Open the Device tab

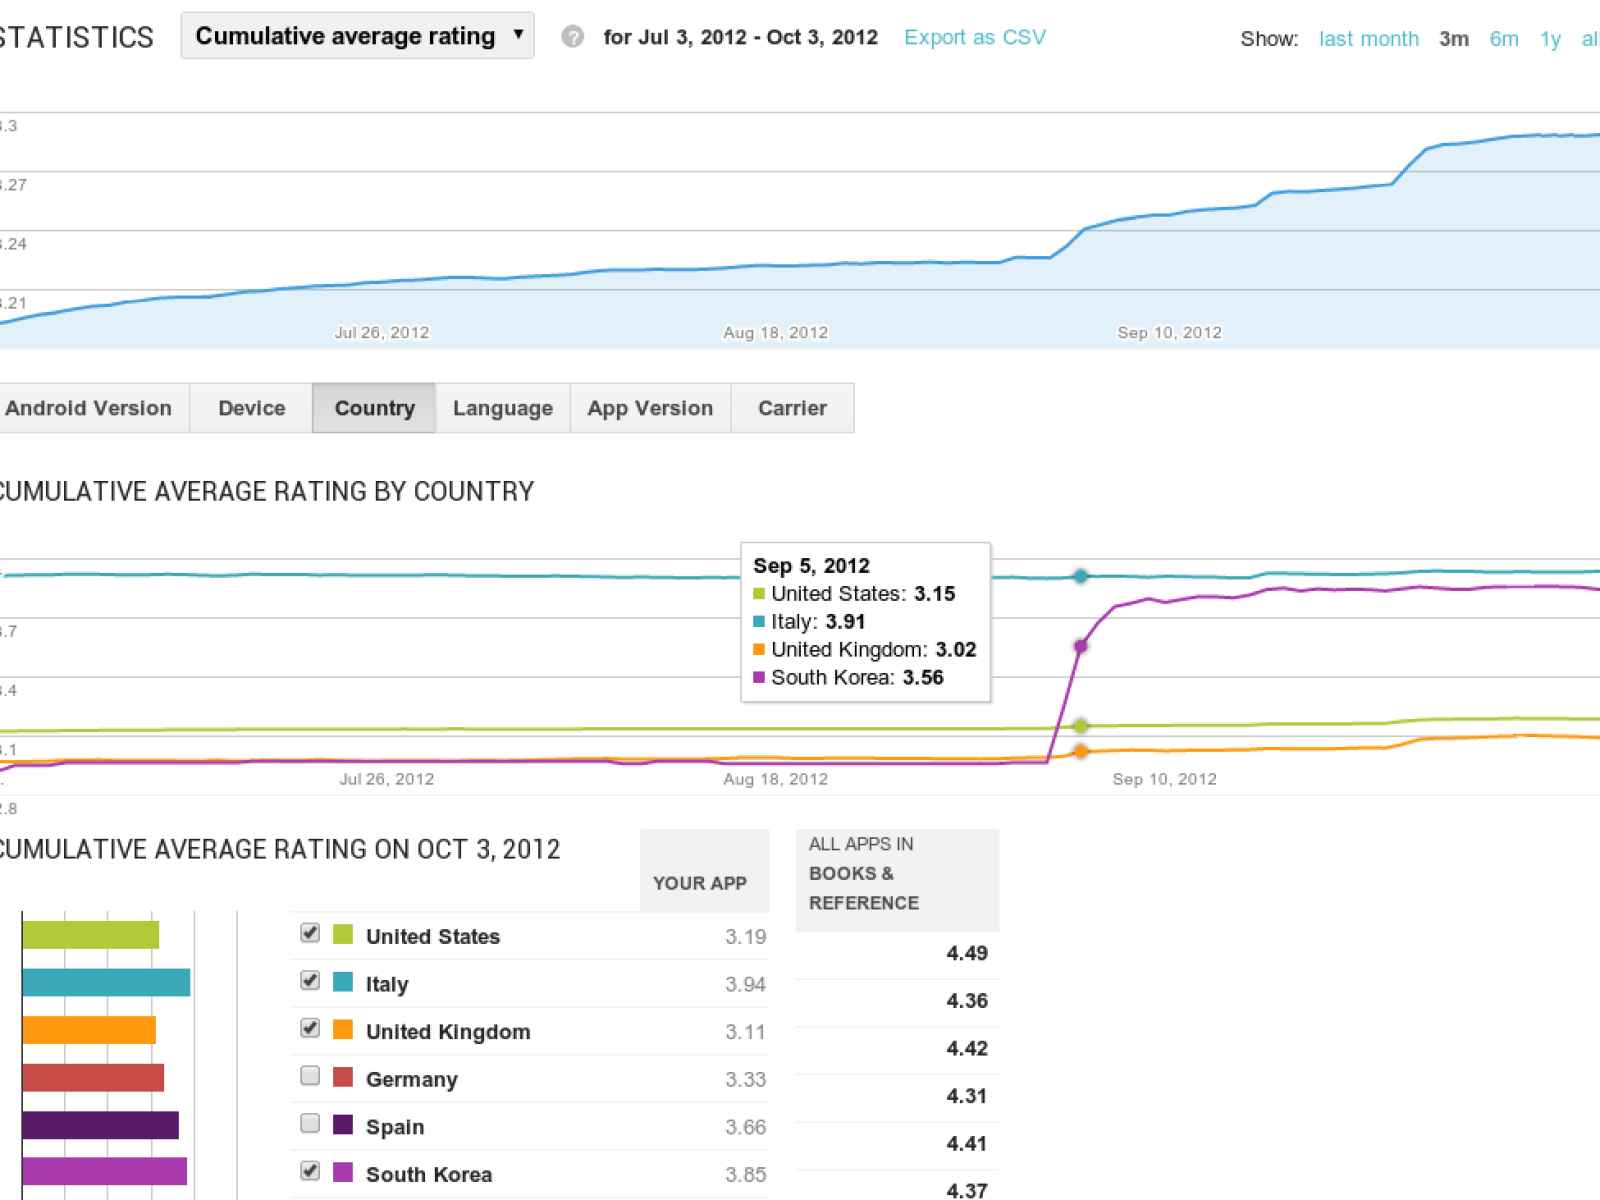tap(251, 408)
